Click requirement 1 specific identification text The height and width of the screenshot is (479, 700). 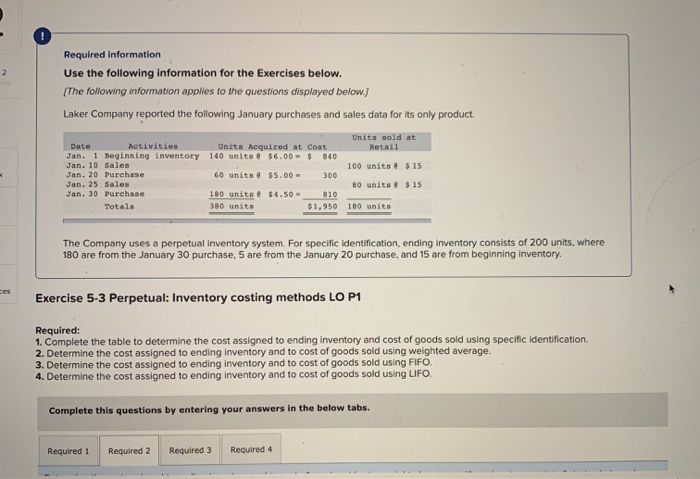point(312,341)
